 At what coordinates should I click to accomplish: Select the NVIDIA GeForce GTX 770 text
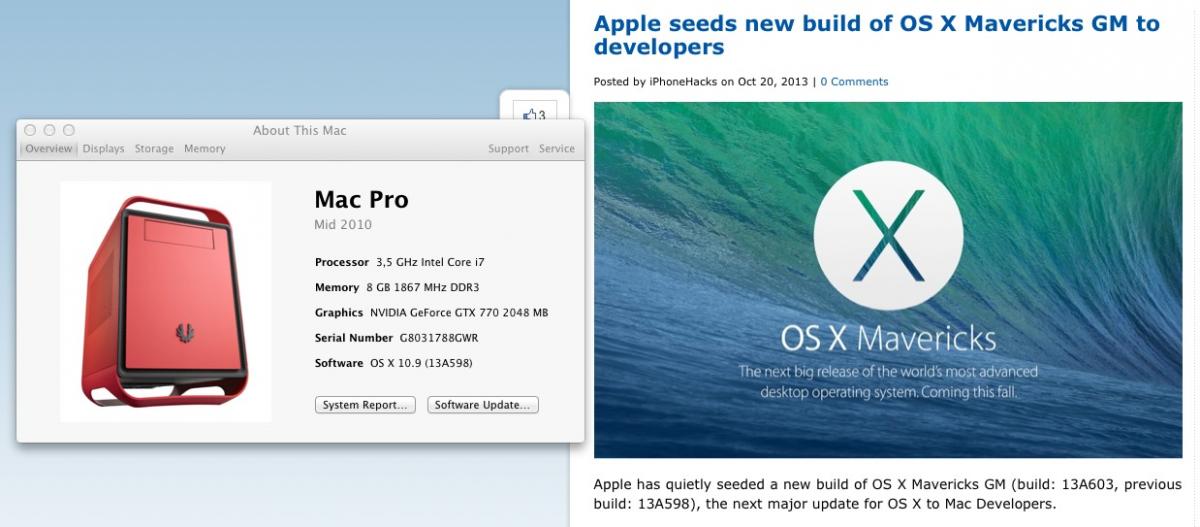(x=459, y=313)
